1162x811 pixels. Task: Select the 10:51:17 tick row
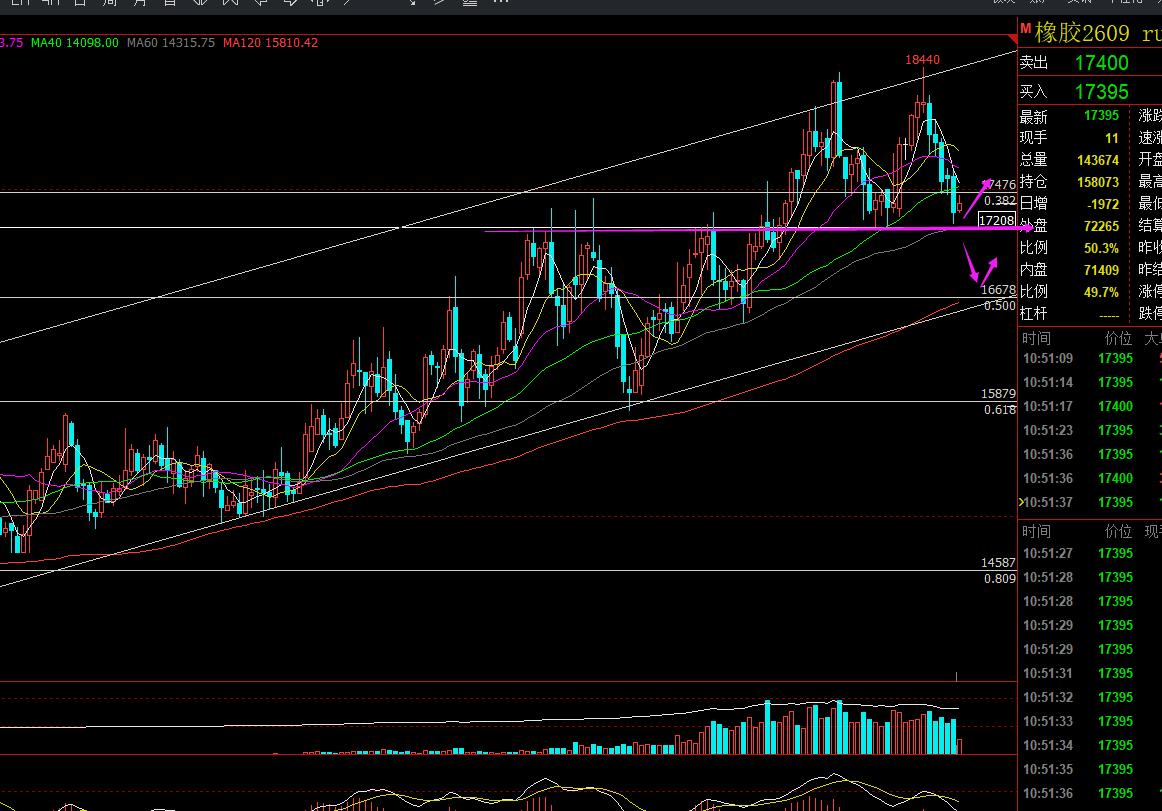[1090, 406]
